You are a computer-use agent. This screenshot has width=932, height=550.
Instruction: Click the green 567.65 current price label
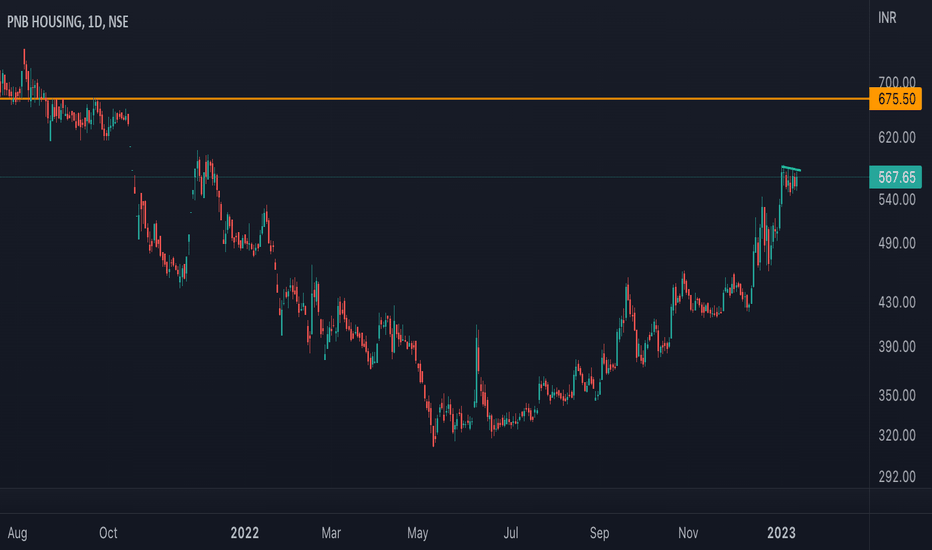896,177
